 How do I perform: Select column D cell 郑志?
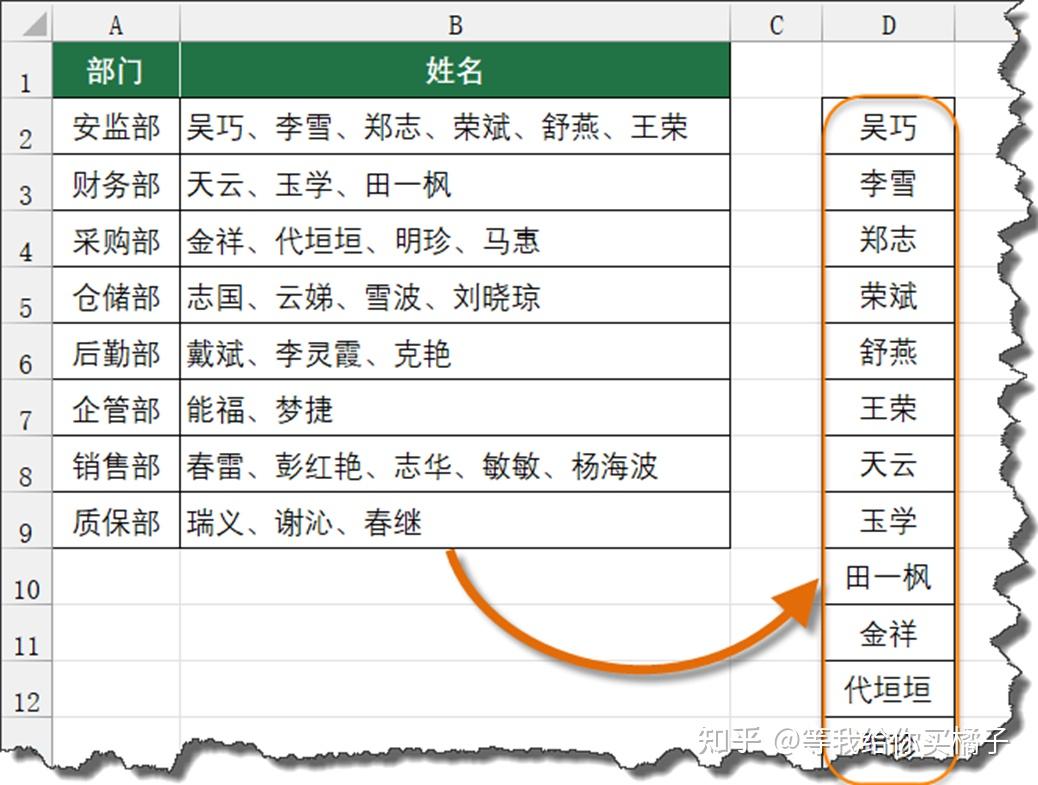(x=888, y=239)
